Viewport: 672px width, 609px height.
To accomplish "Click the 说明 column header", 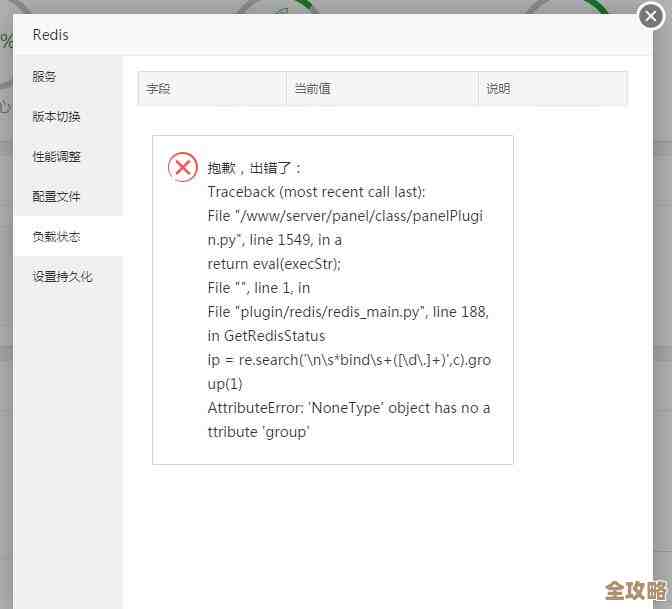I will (552, 88).
